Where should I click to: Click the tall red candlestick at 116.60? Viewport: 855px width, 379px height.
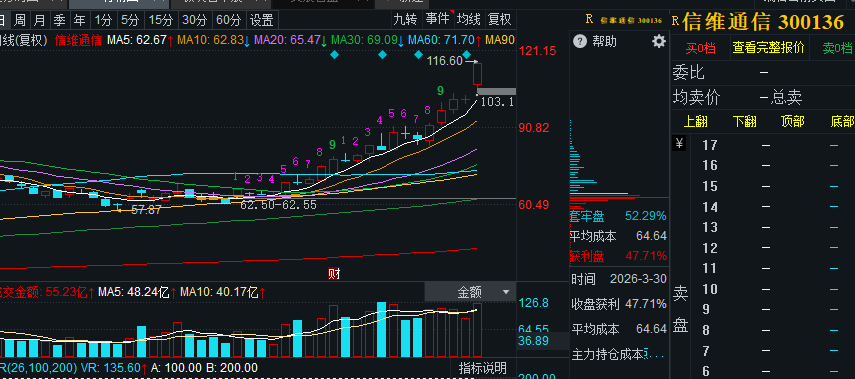(477, 74)
